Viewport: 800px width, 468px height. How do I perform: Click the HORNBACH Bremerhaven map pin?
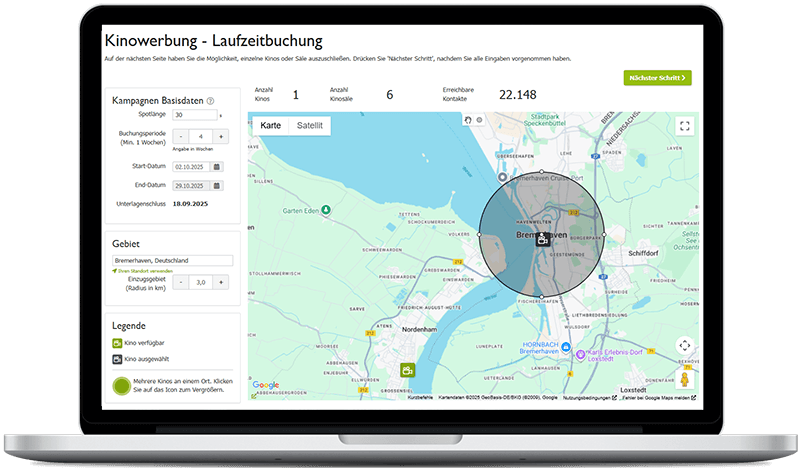point(565,347)
